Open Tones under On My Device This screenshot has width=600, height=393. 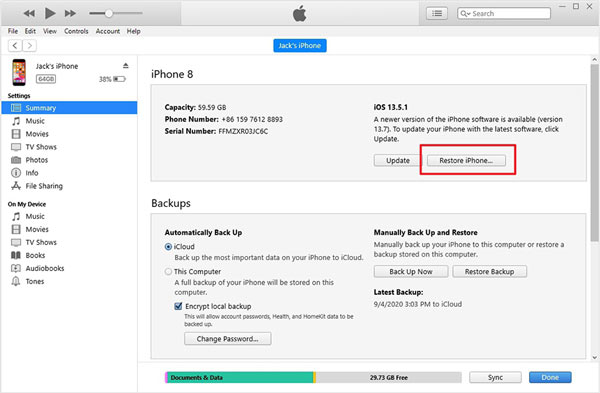34,281
